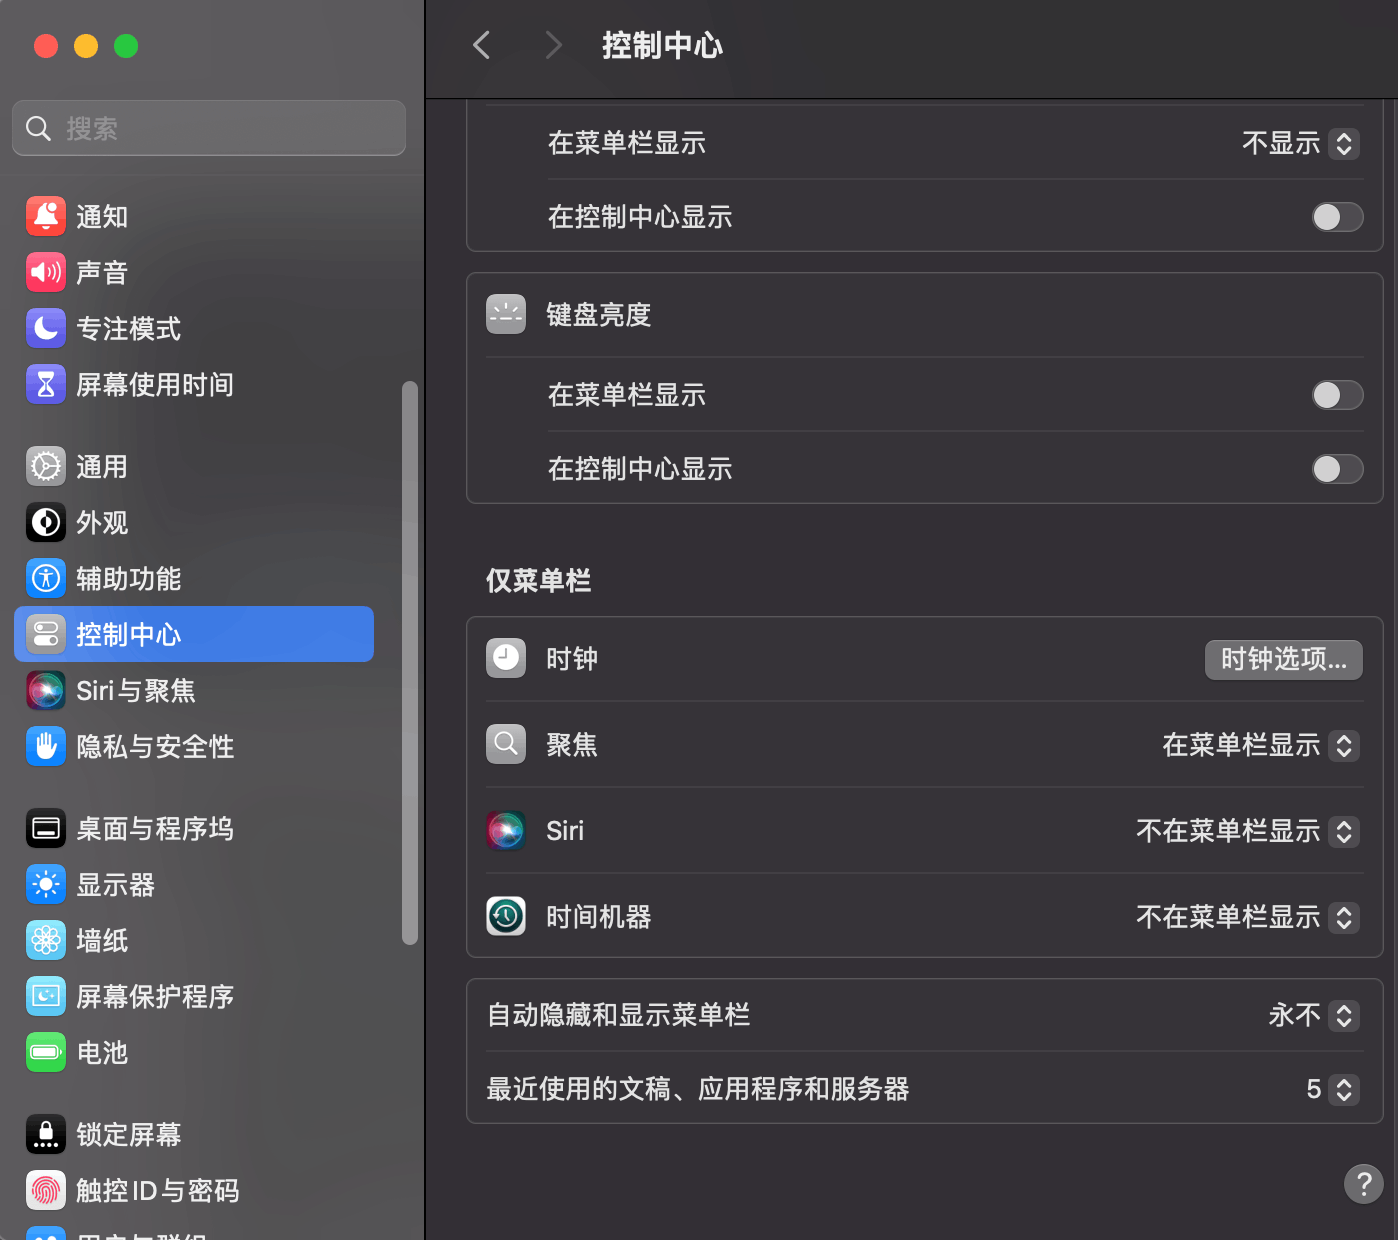
Task: Click the help question mark button
Action: pyautogui.click(x=1363, y=1184)
